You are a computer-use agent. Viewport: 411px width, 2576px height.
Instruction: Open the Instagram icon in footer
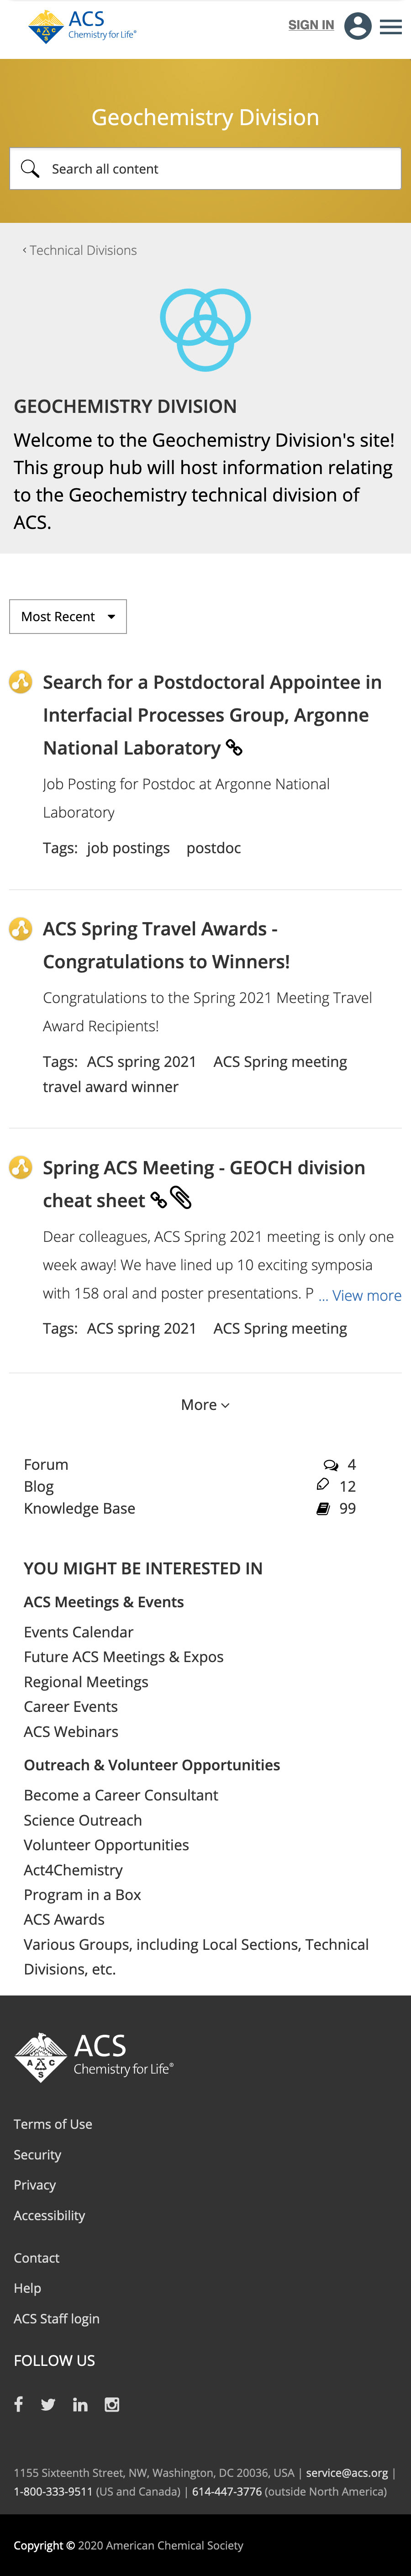click(x=112, y=2404)
